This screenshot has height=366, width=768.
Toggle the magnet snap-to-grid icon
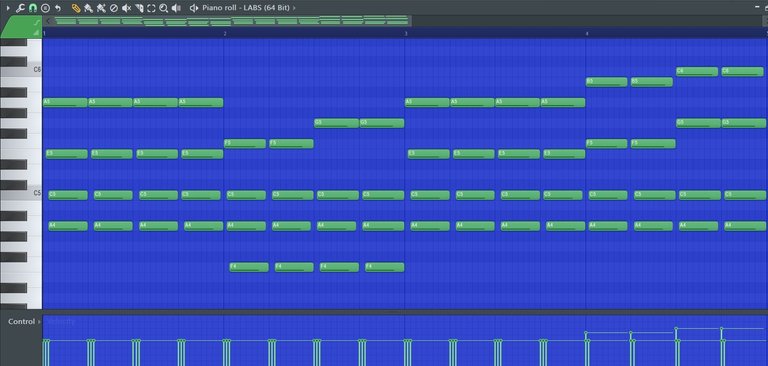pos(32,8)
